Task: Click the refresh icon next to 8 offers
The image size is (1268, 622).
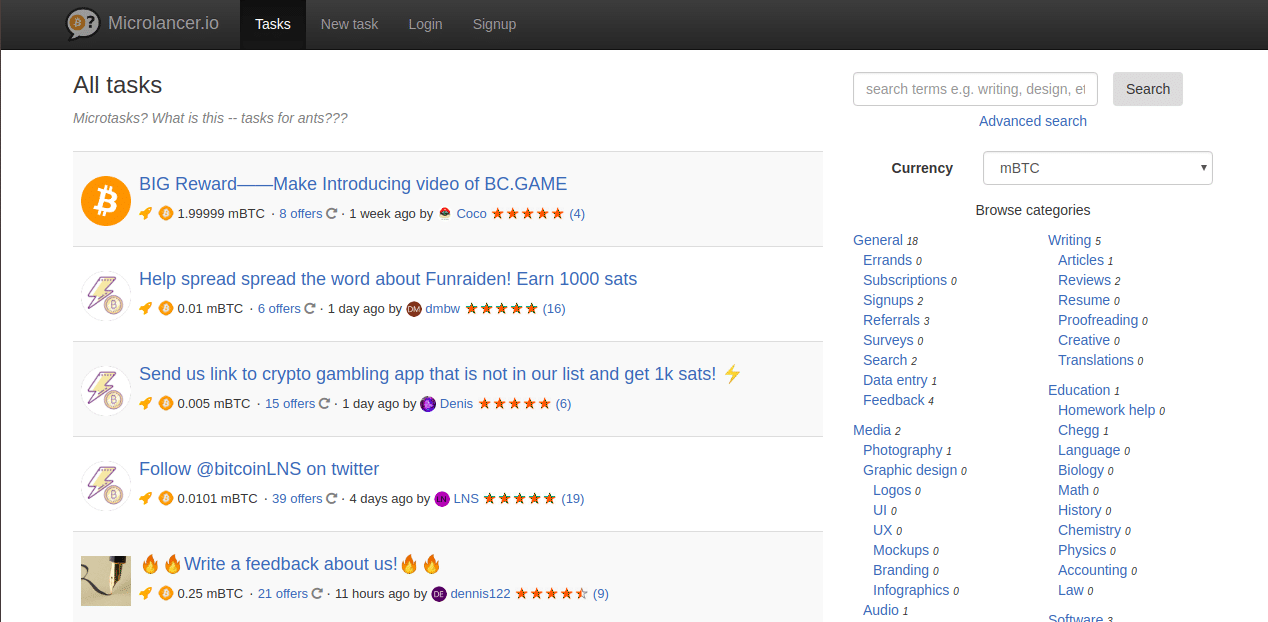Action: click(331, 213)
